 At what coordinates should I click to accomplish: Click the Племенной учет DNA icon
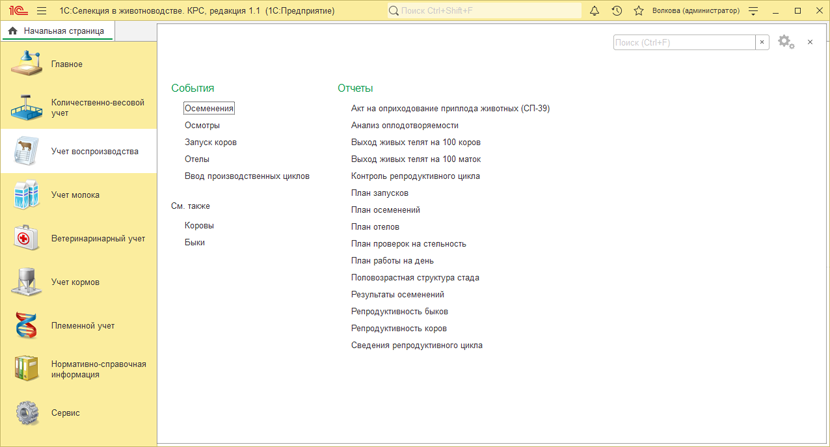27,326
